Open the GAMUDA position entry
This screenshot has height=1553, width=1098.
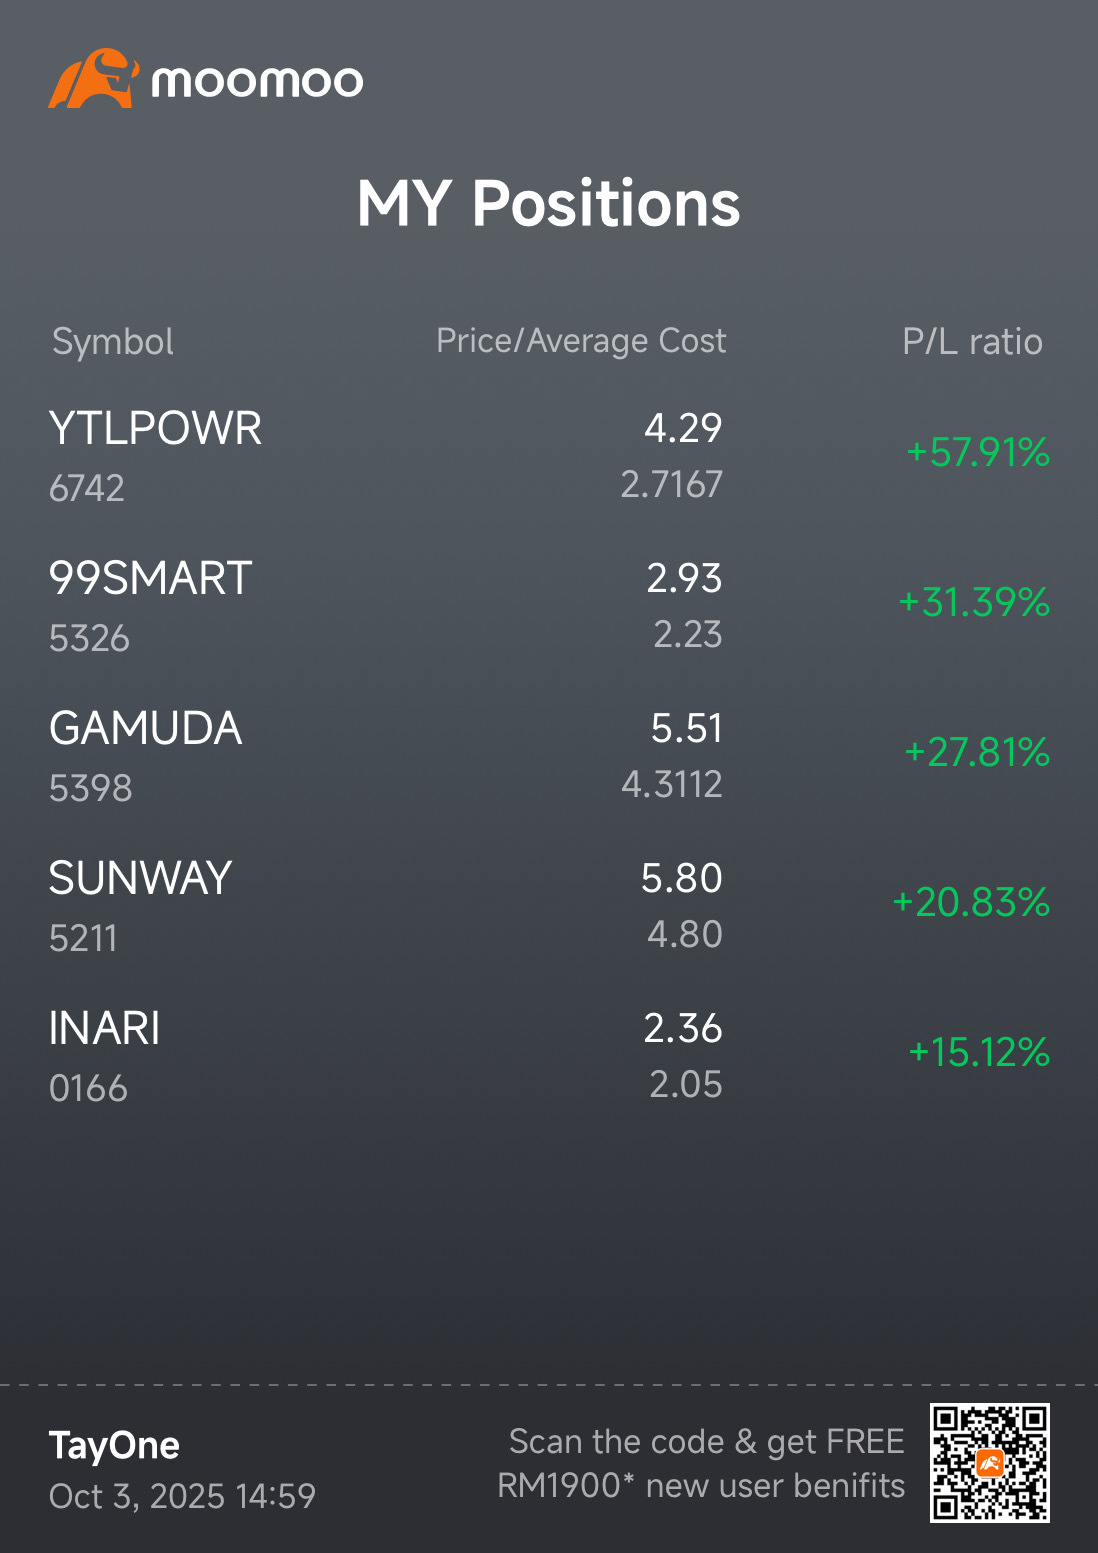tap(145, 729)
